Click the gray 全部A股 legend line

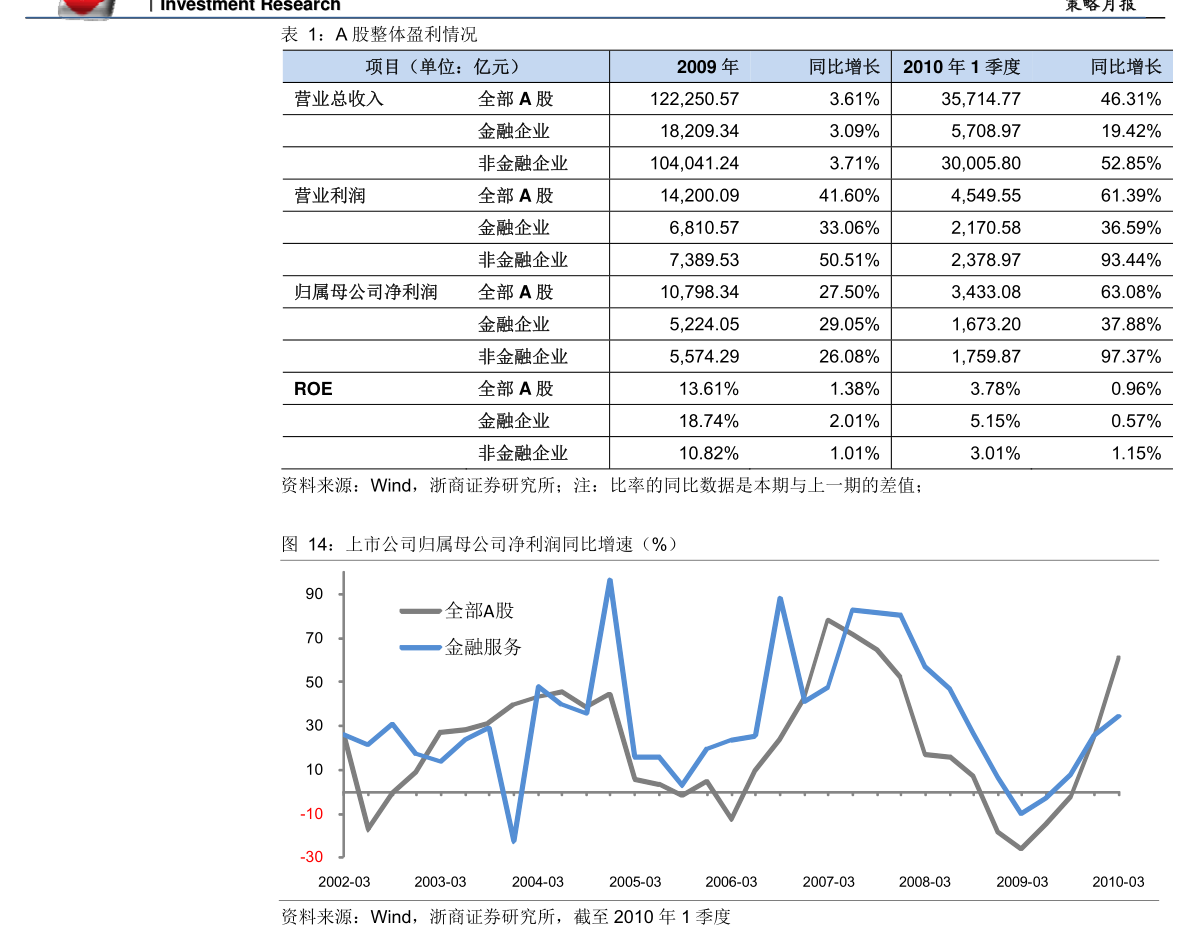point(421,611)
